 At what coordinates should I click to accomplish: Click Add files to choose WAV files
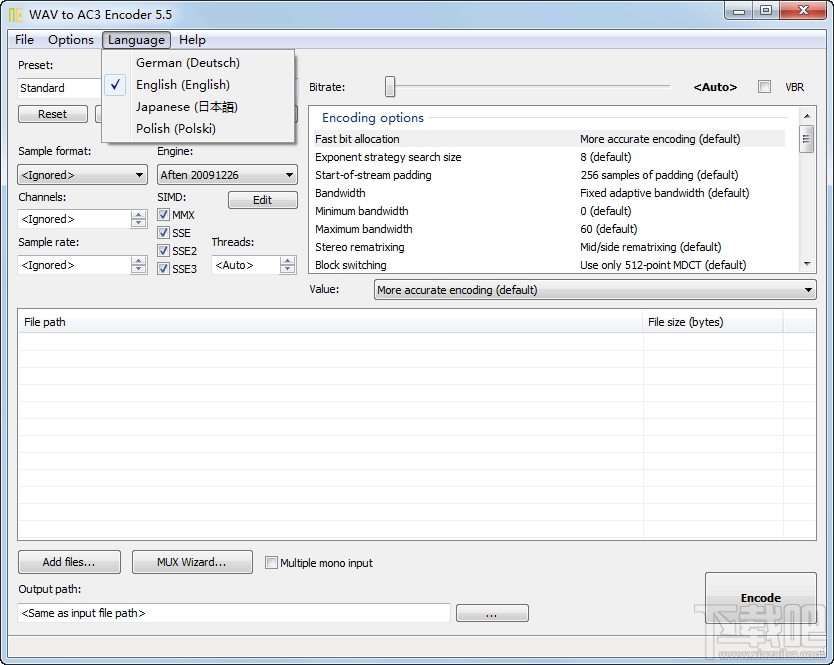tap(68, 561)
